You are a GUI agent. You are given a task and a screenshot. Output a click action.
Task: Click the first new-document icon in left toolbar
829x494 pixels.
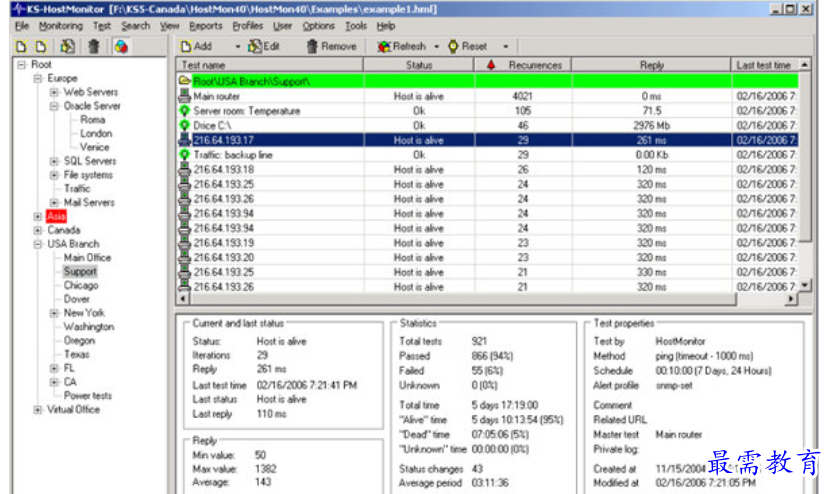[x=21, y=47]
